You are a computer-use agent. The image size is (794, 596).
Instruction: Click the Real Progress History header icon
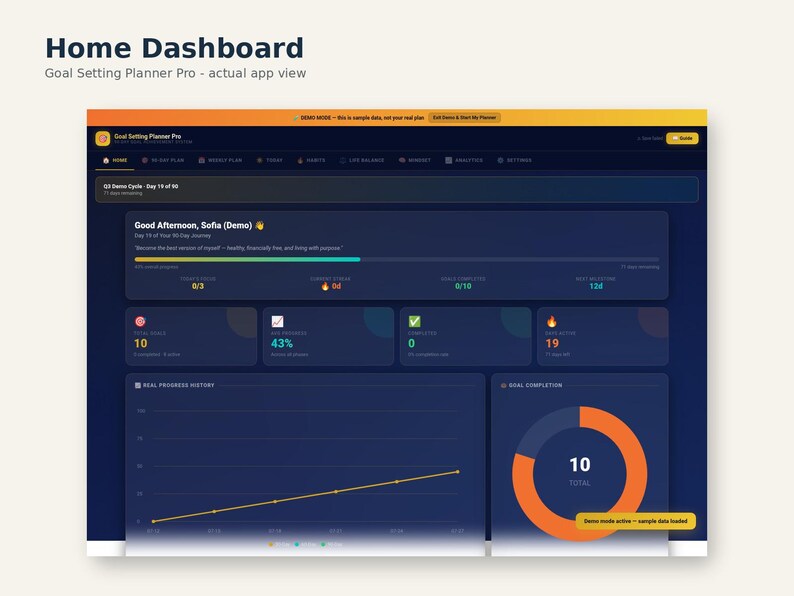[x=138, y=385]
